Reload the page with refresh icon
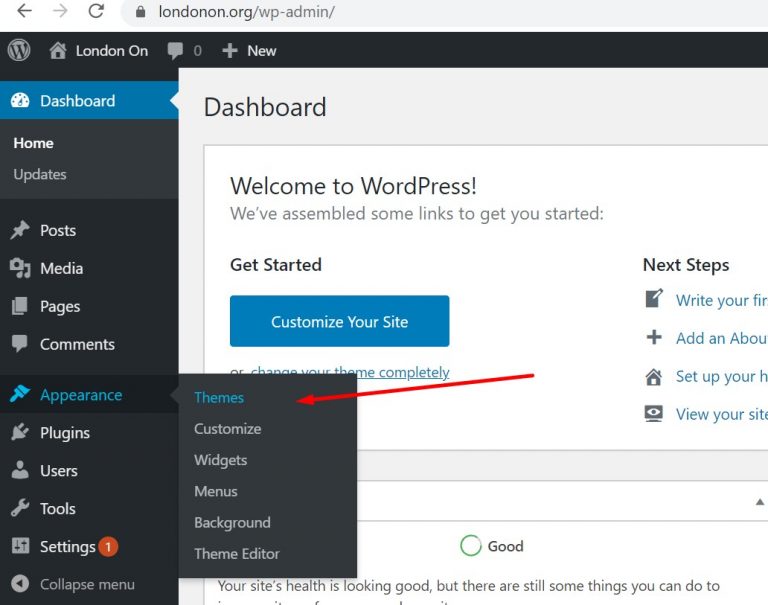The height and width of the screenshot is (605, 768). 96,11
